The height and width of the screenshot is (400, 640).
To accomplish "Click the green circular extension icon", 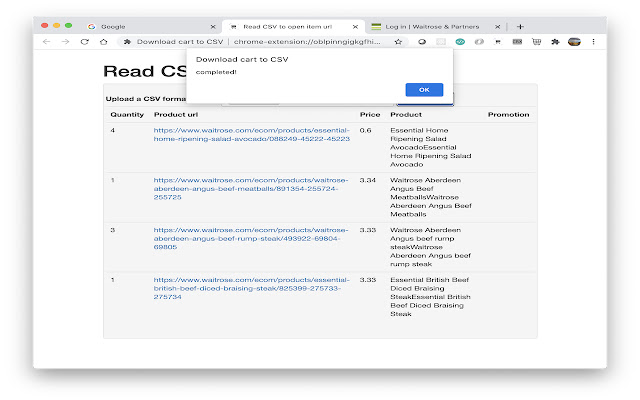I will [460, 42].
